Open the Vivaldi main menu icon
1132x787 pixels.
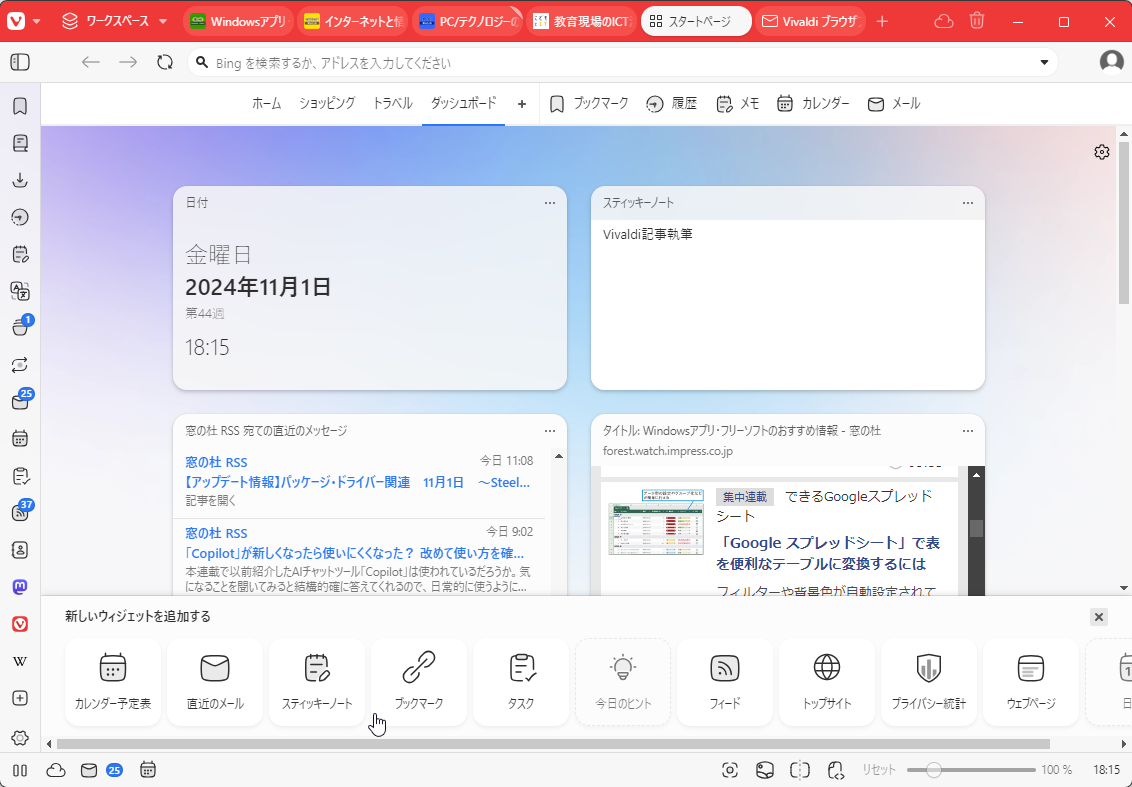(x=17, y=21)
